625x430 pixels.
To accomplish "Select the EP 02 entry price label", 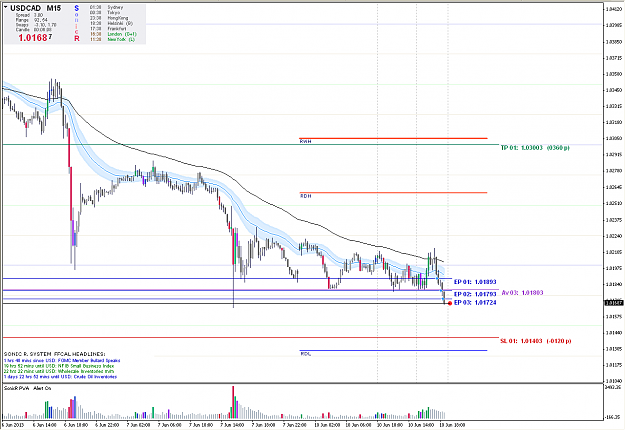I will coord(475,294).
